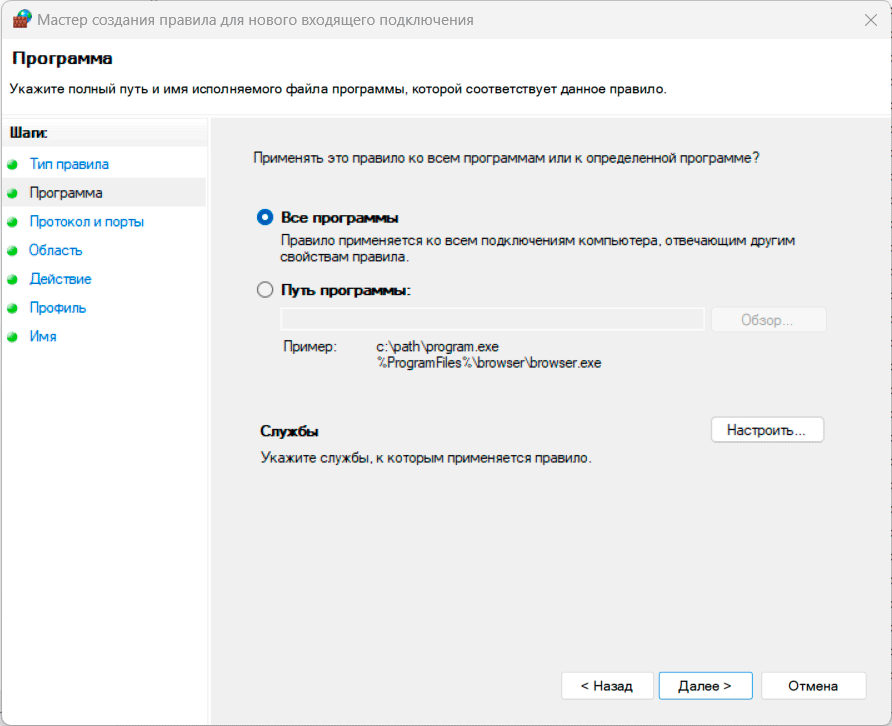Viewport: 892px width, 726px height.
Task: Click the green bullet beside Область
Action: [12, 251]
